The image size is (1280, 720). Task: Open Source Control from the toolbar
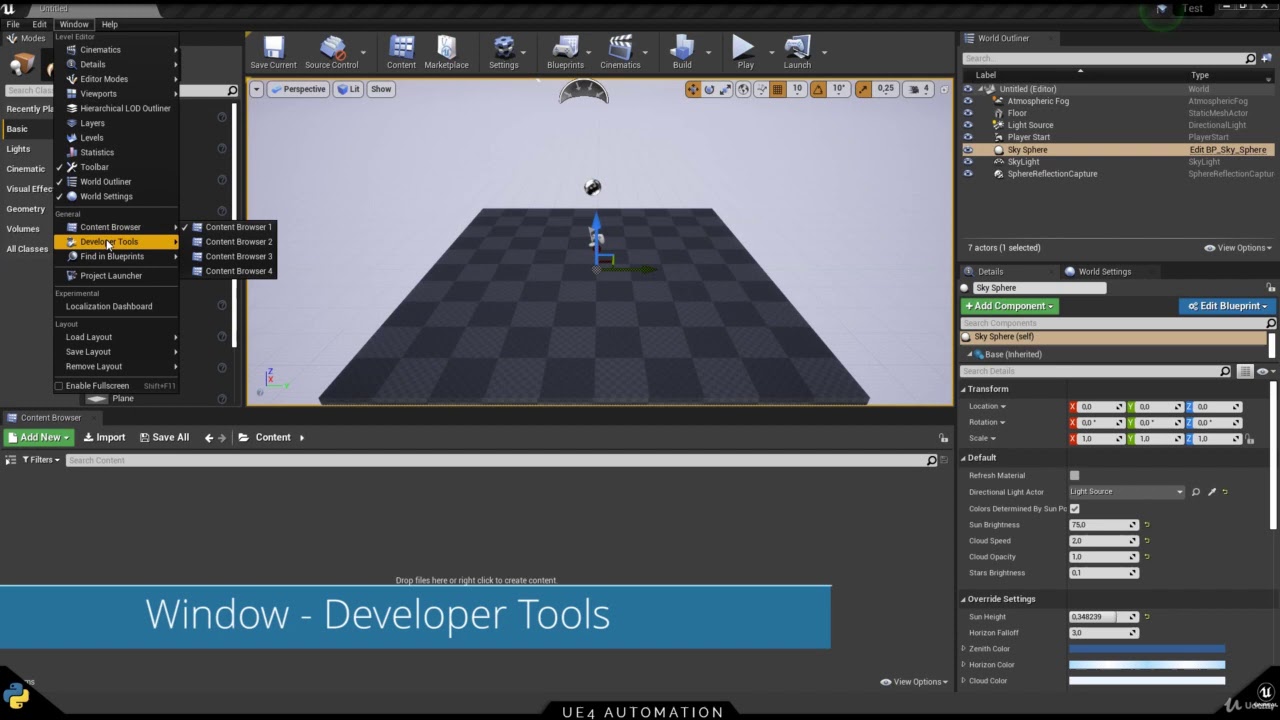coord(331,52)
